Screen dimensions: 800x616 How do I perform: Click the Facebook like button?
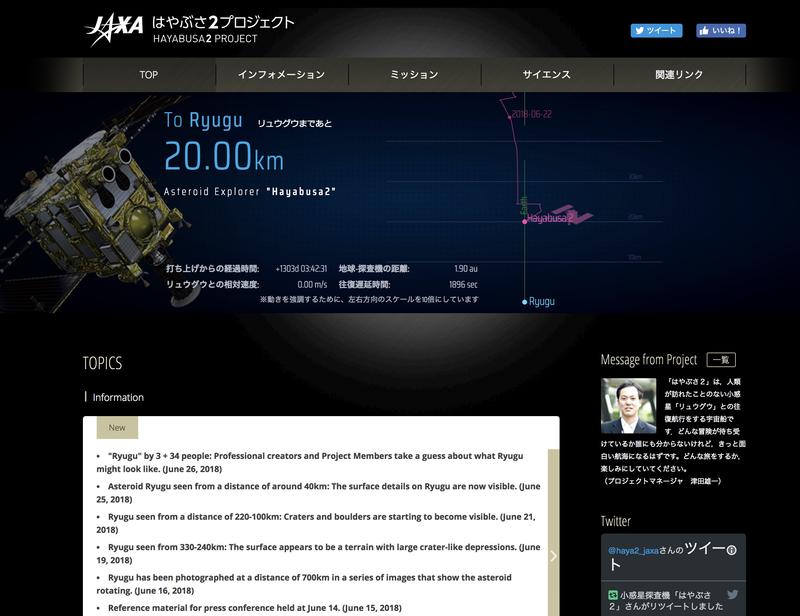tap(721, 31)
